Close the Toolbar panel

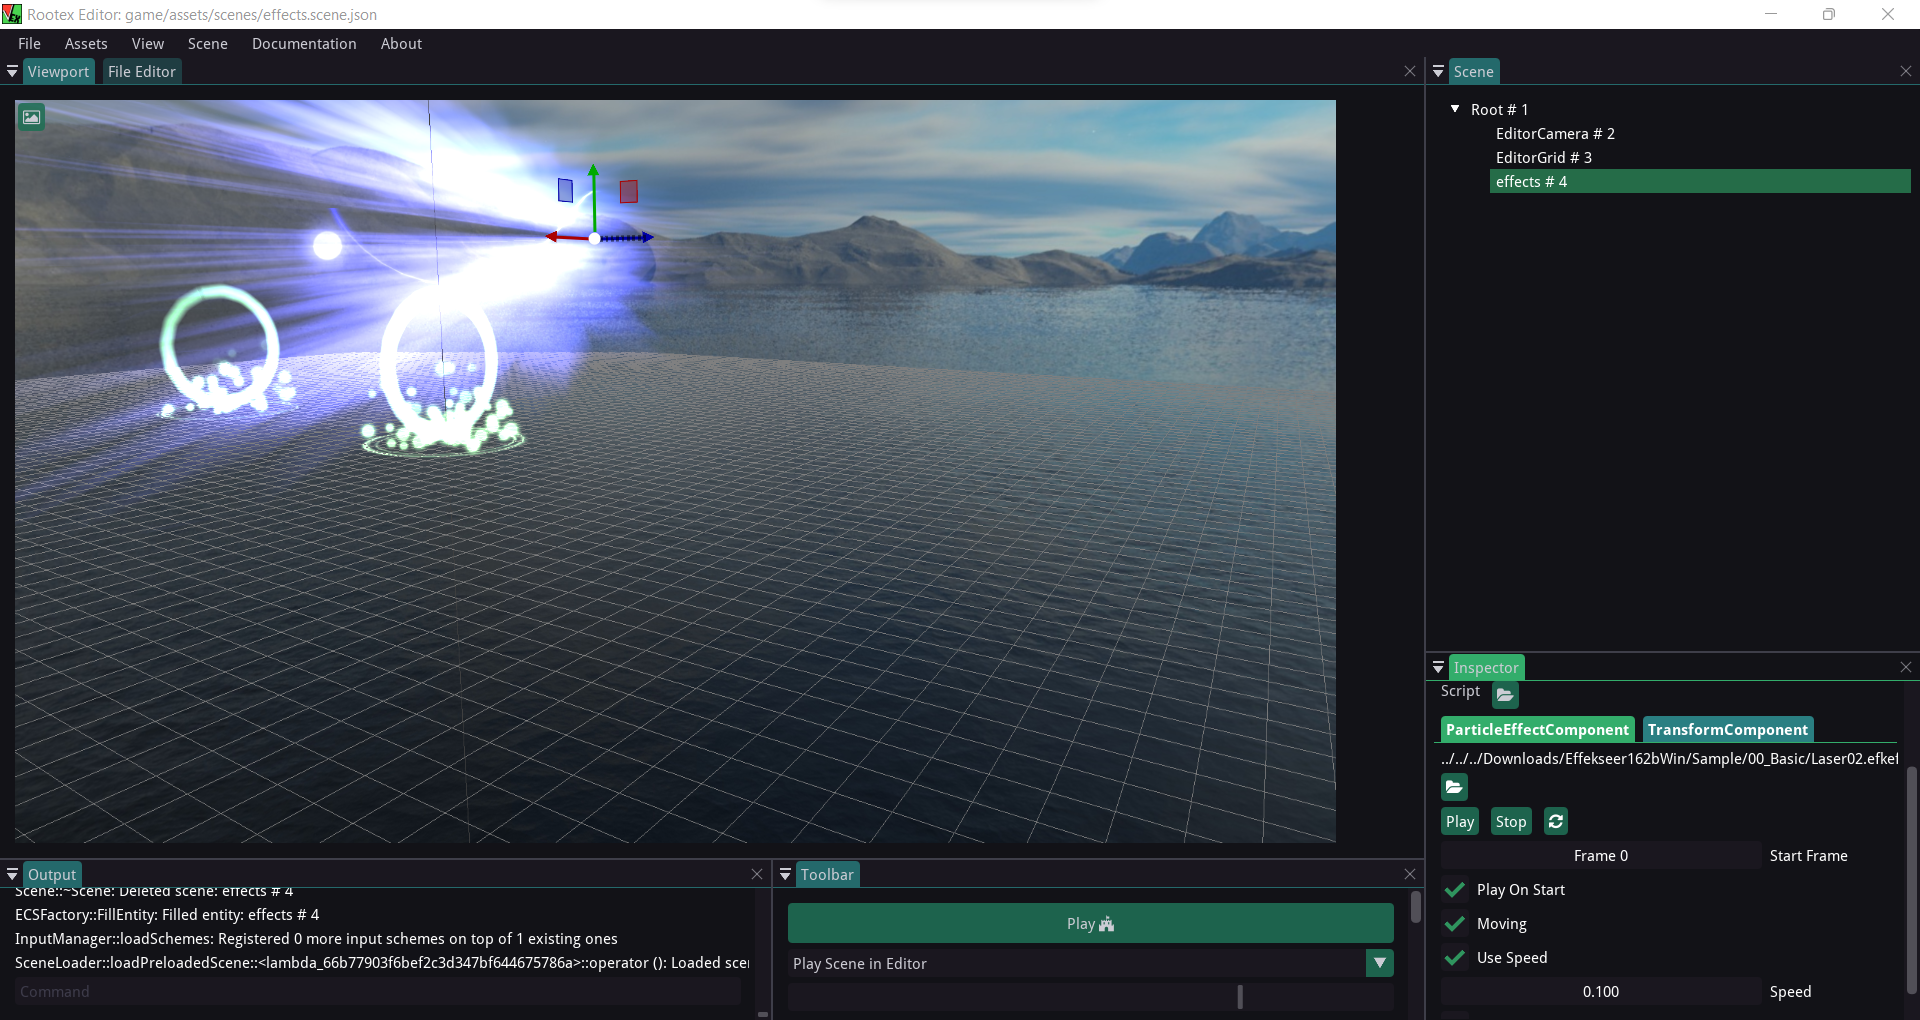pyautogui.click(x=1410, y=874)
